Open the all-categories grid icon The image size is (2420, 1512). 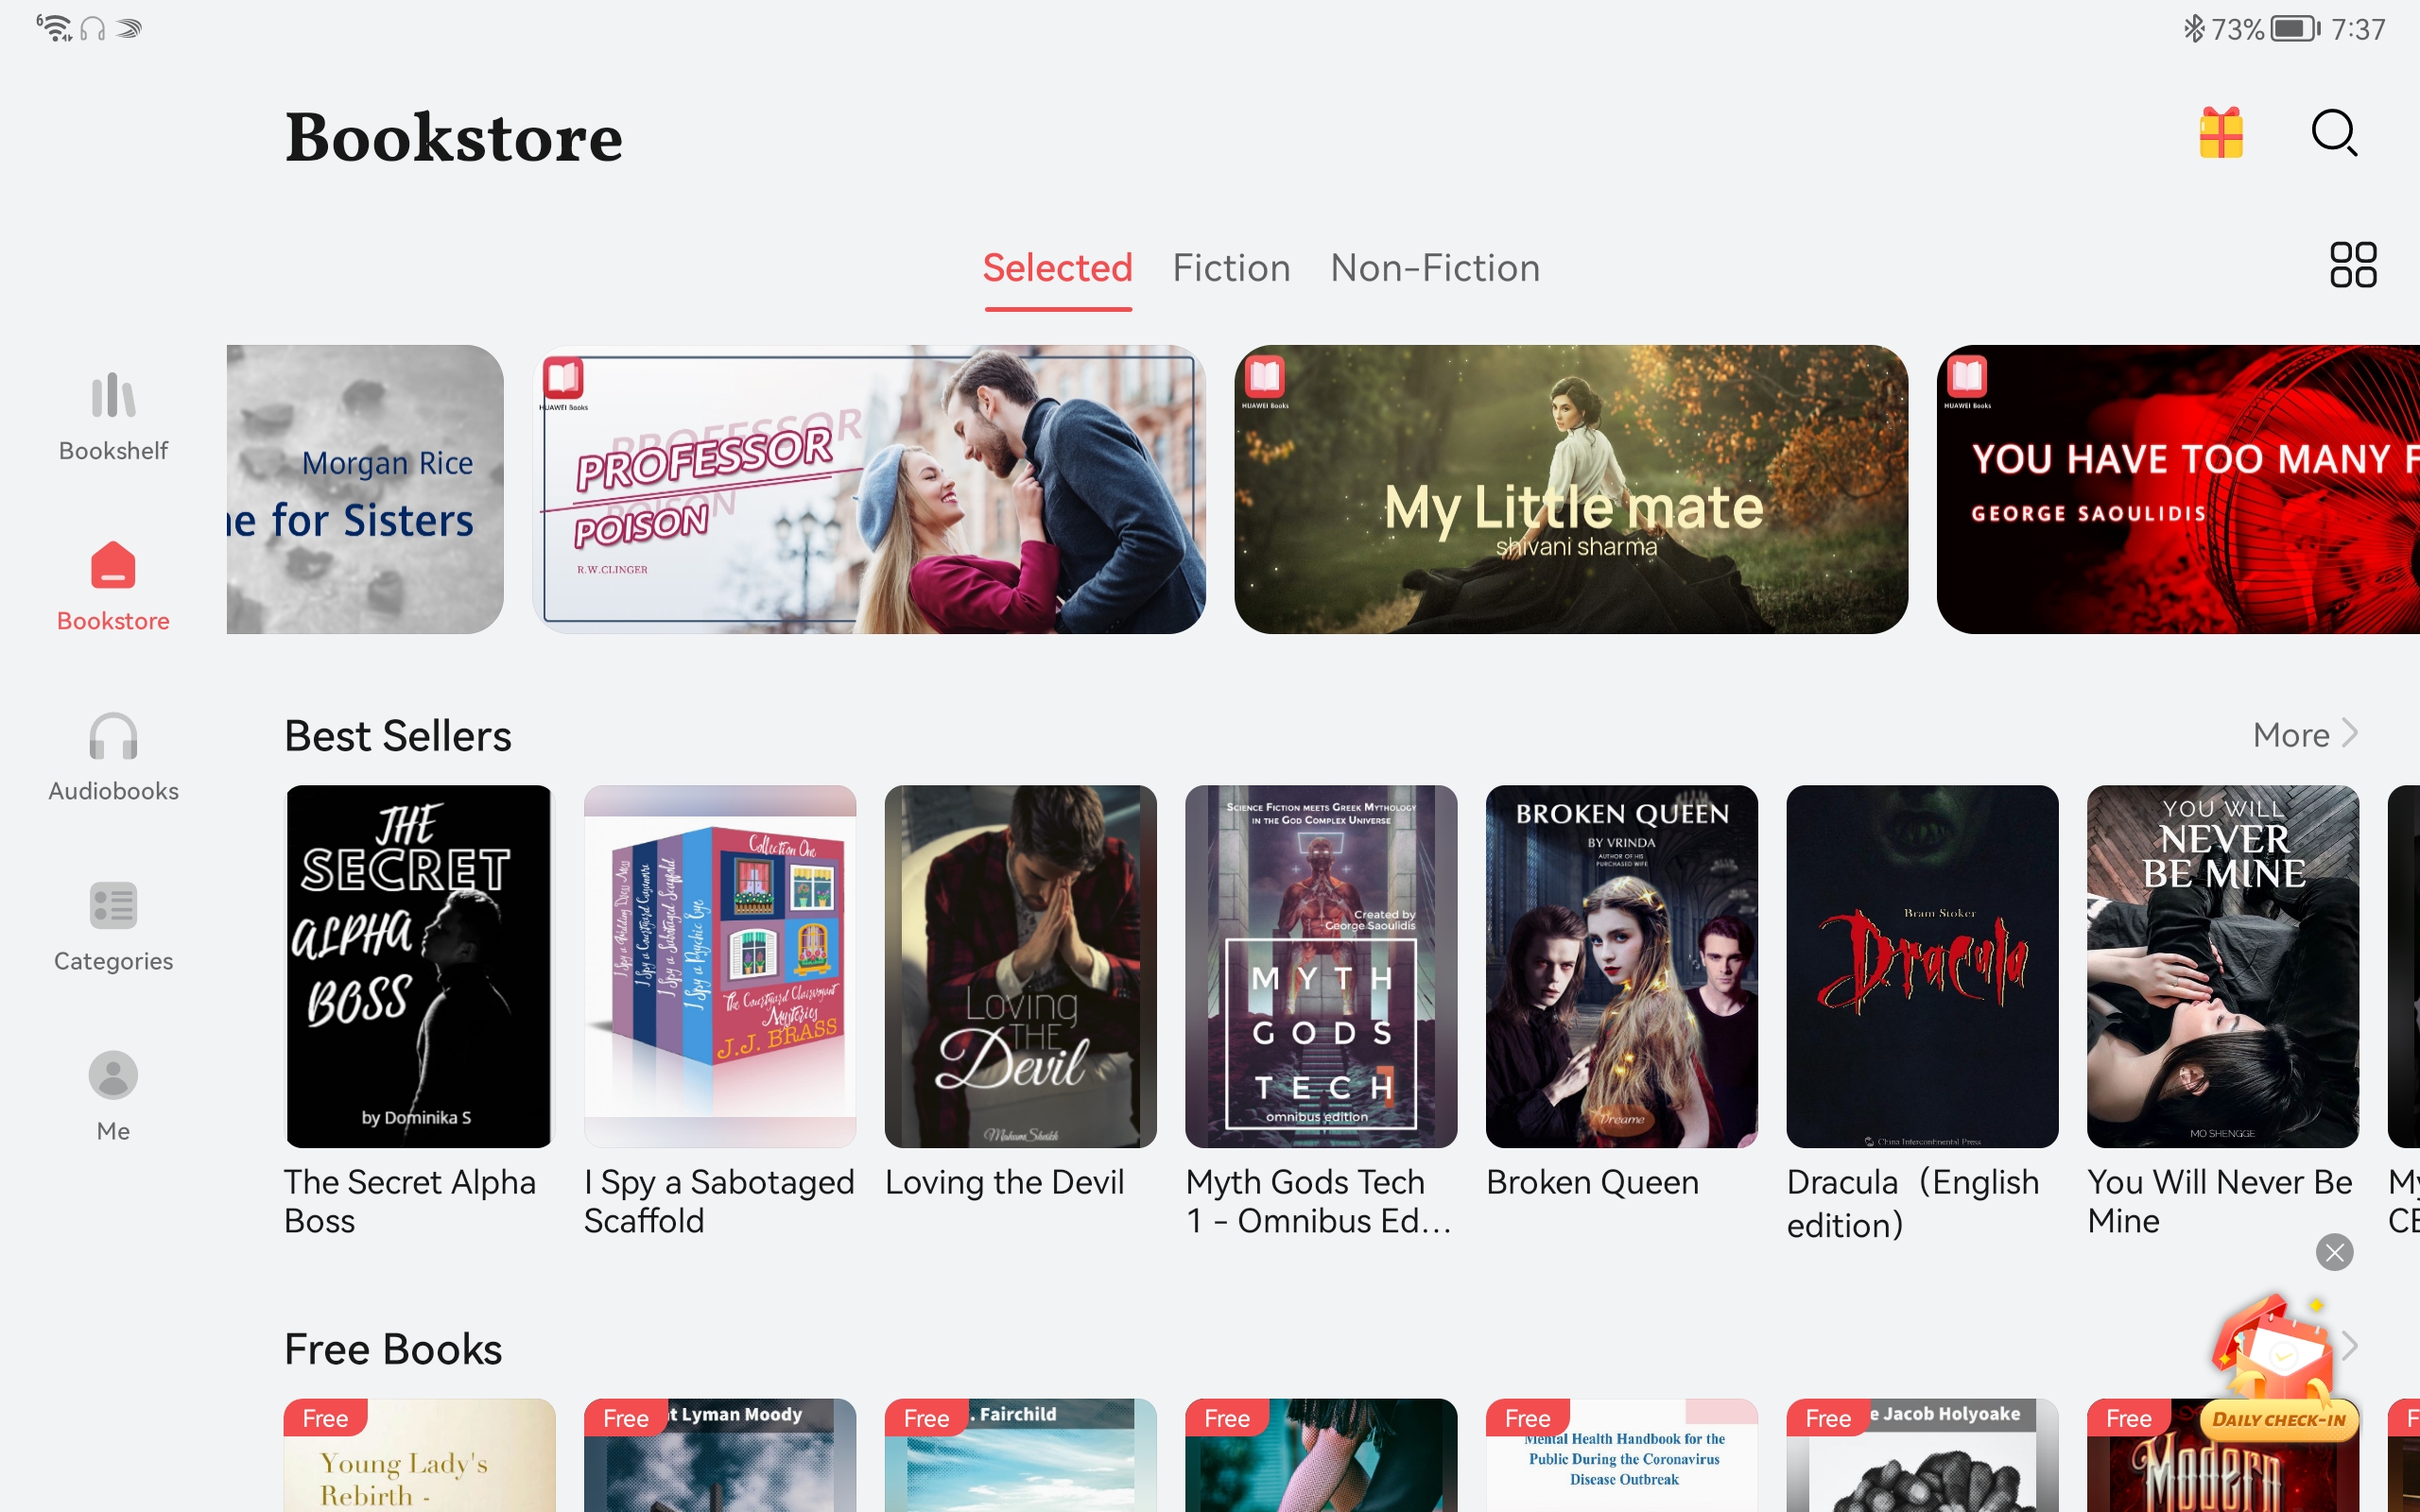[x=2353, y=265]
